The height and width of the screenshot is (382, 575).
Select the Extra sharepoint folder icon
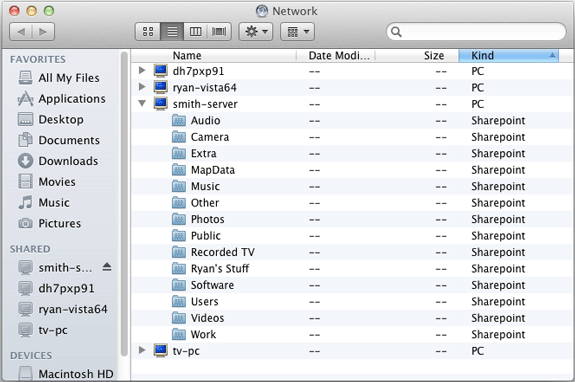click(179, 153)
